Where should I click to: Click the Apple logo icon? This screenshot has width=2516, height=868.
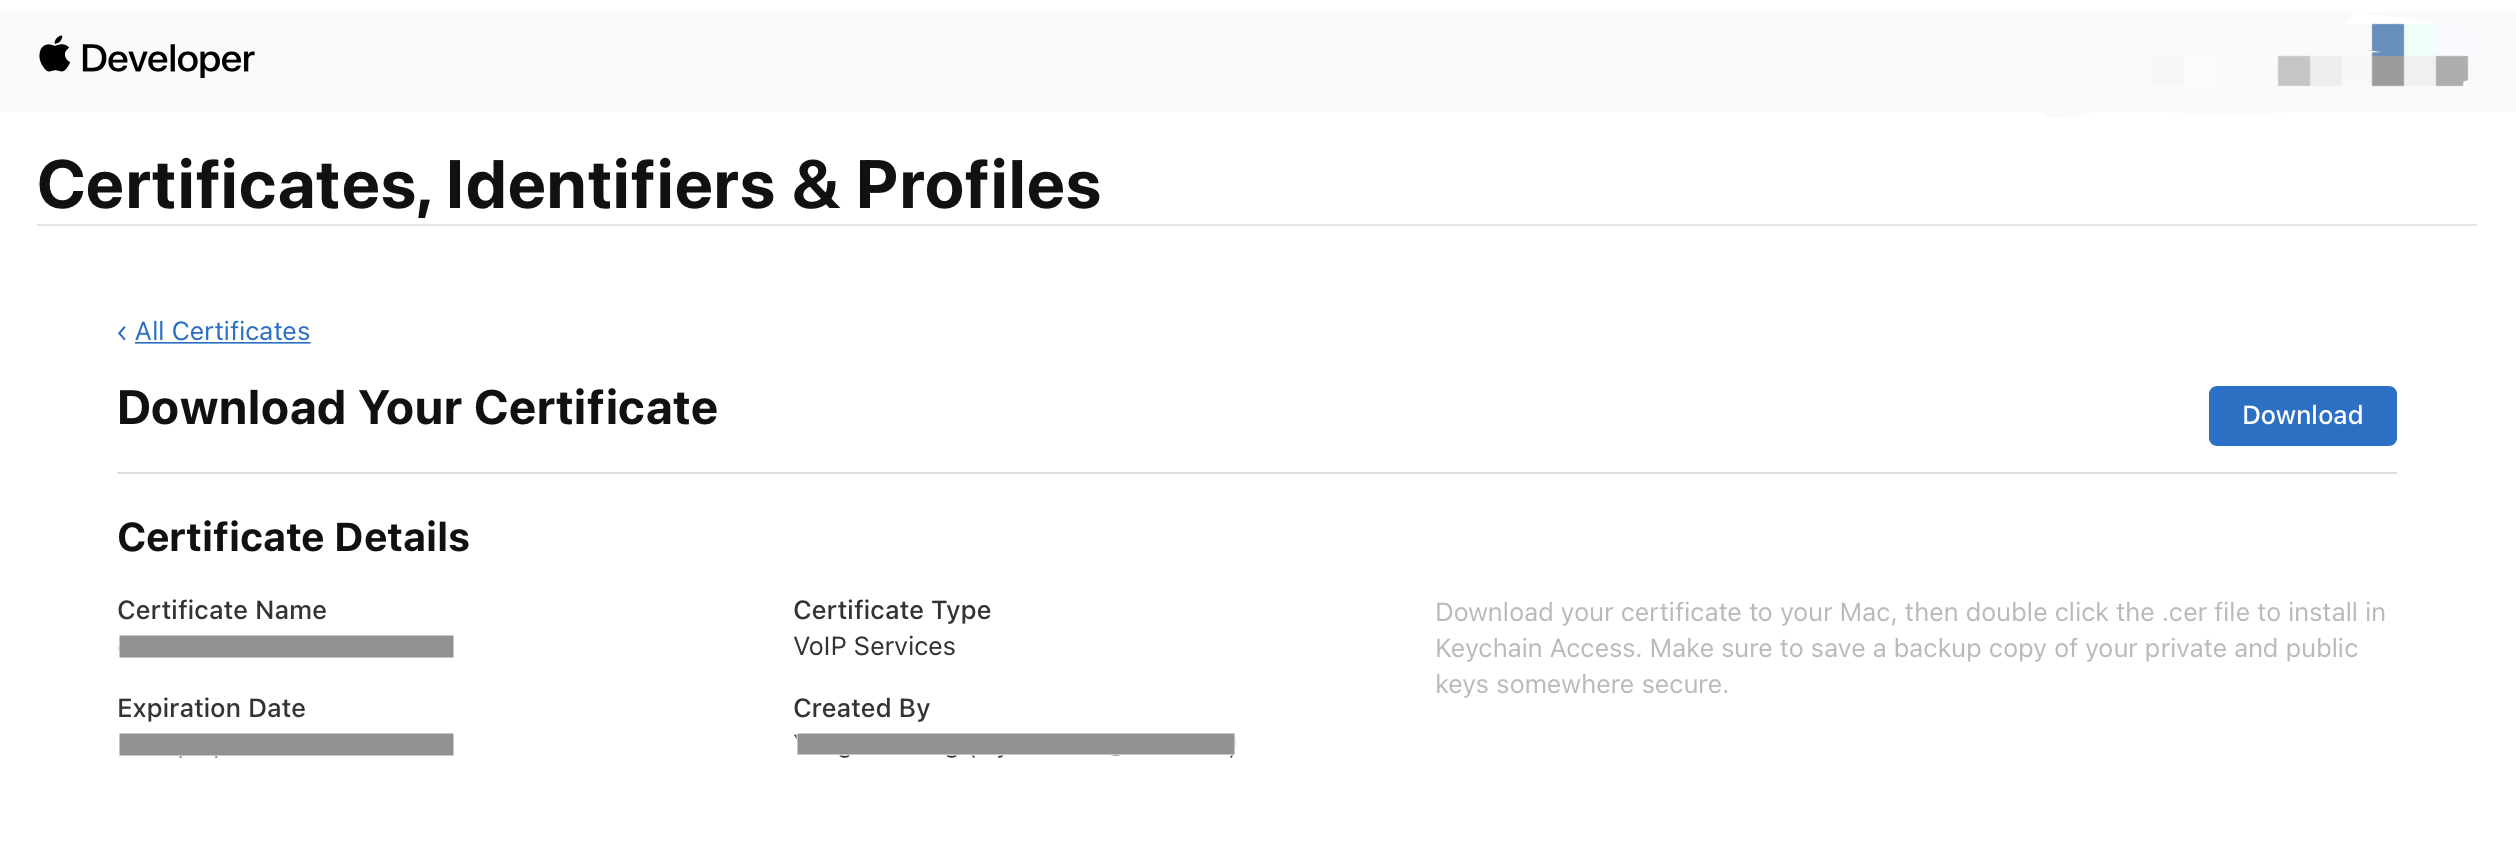[x=55, y=55]
